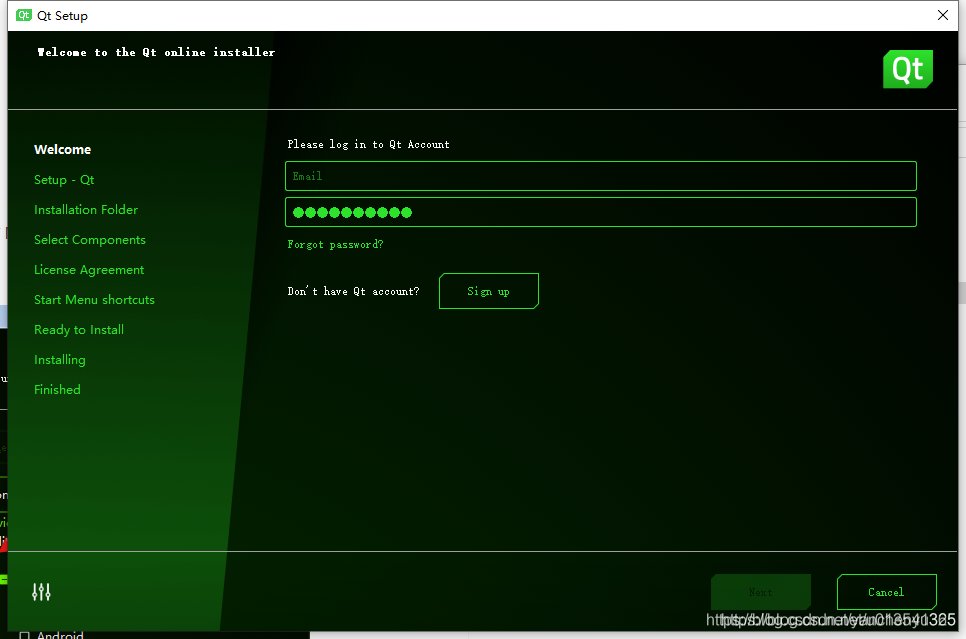Focus the Email input field
The image size is (966, 639).
click(601, 176)
